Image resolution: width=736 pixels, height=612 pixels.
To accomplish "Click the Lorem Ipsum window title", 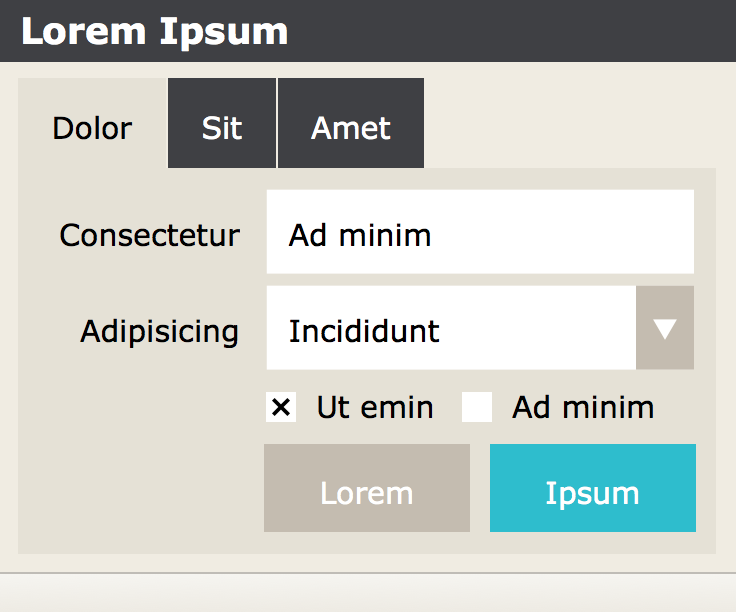I will [x=155, y=31].
